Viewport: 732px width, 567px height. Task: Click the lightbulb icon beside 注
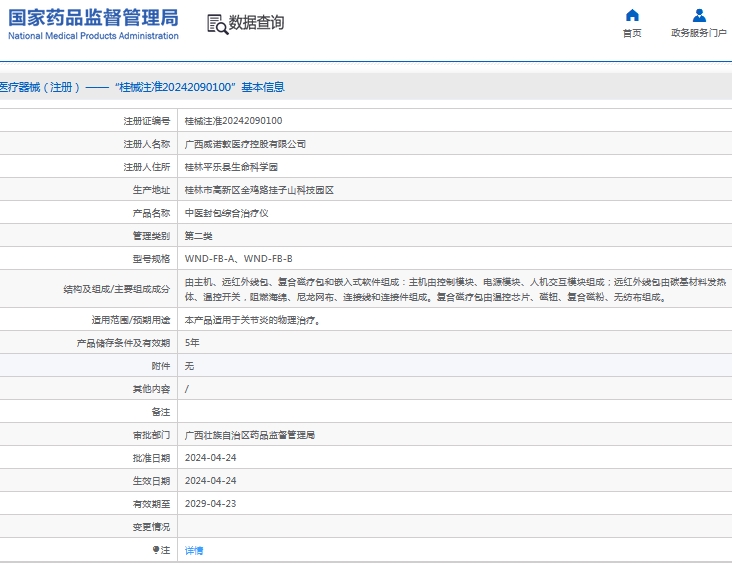(x=156, y=550)
